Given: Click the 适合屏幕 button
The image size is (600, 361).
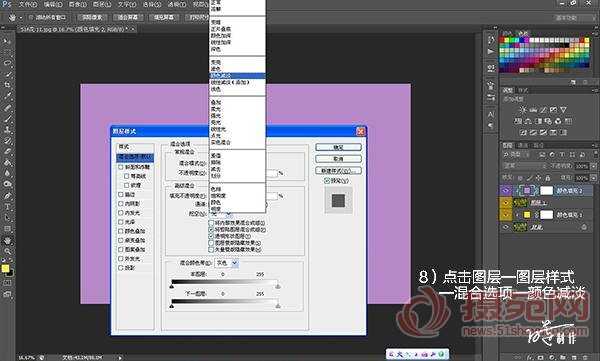Looking at the screenshot, I should pos(128,18).
